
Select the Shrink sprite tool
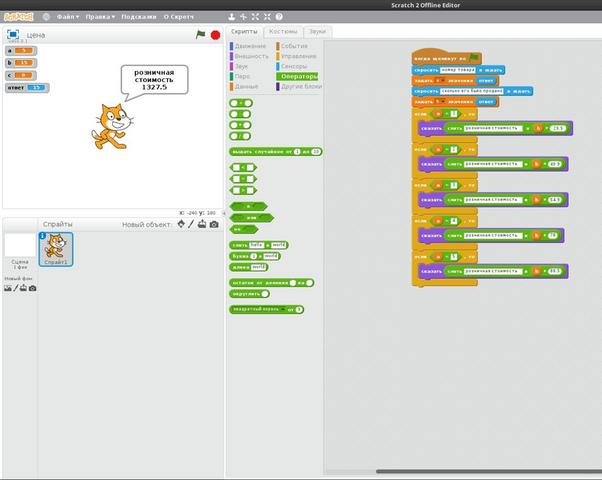[x=267, y=17]
